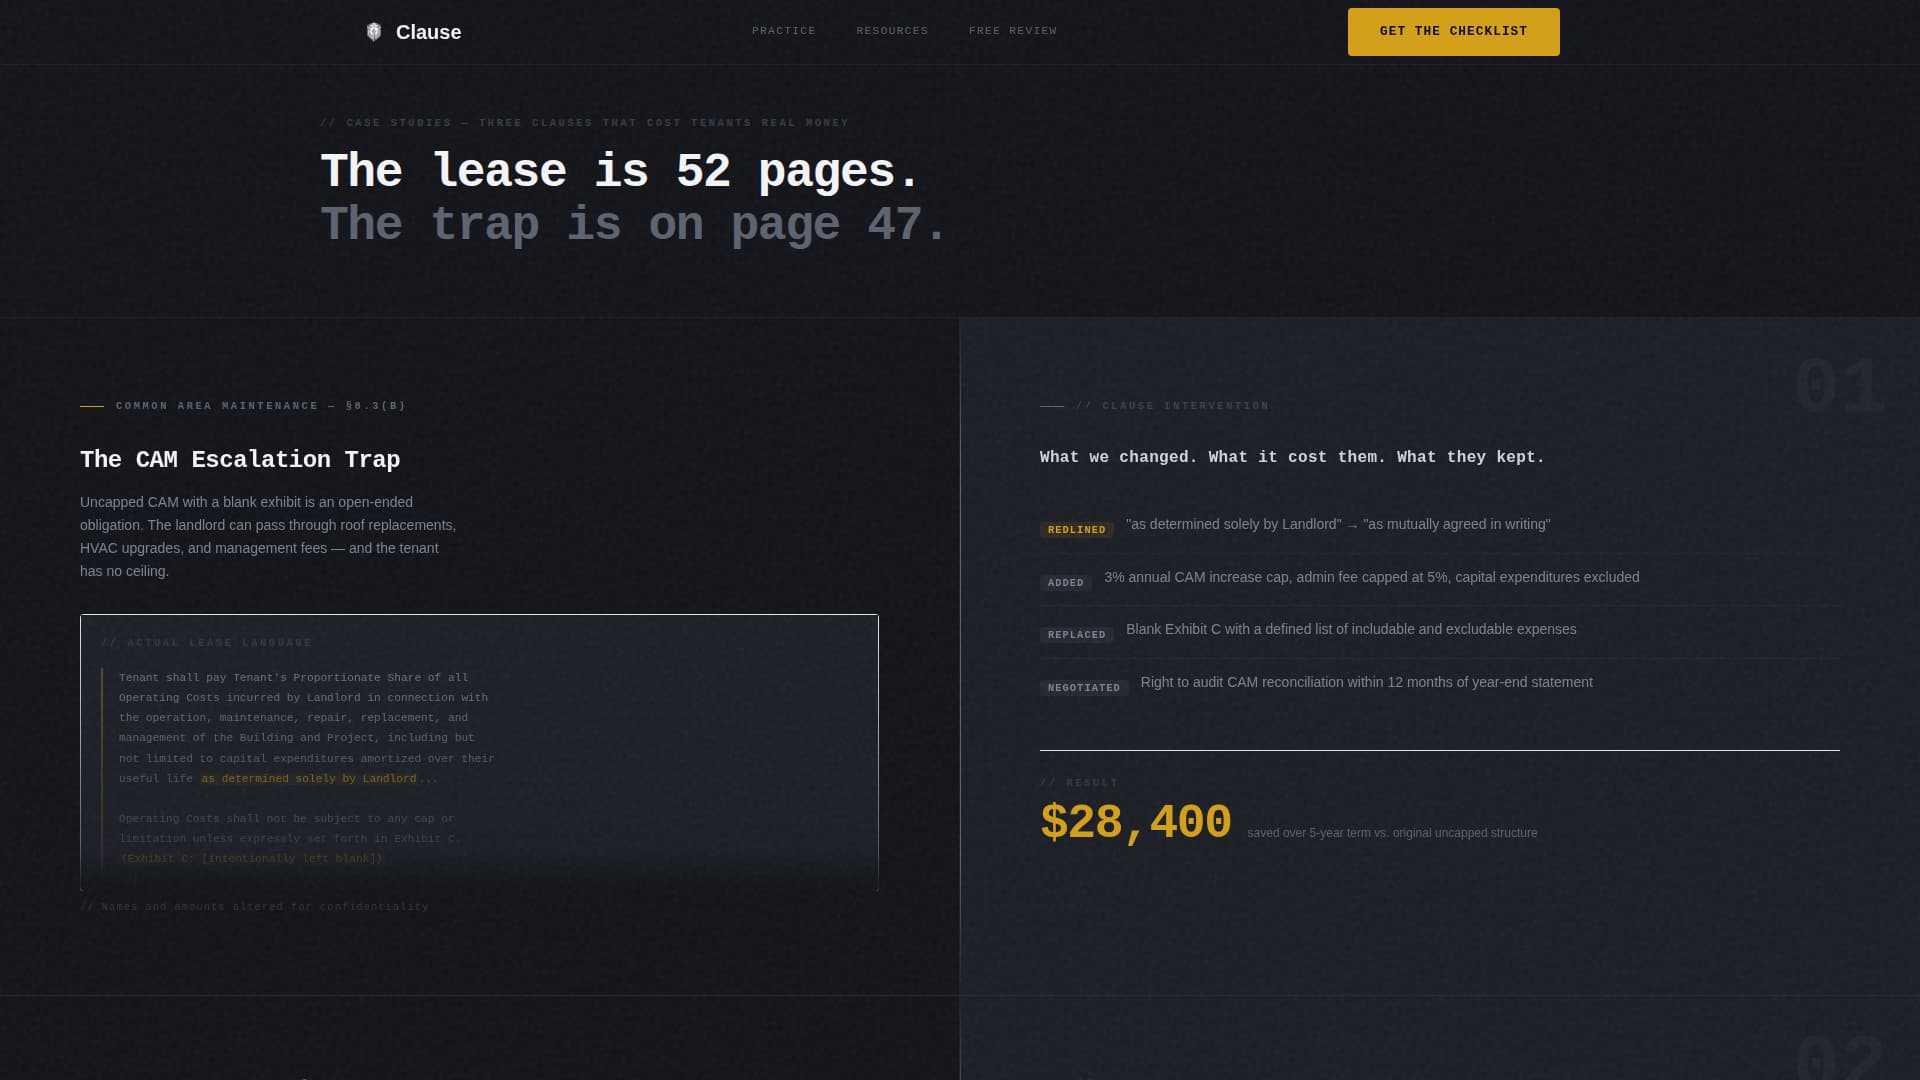The height and width of the screenshot is (1080, 1920).
Task: Select the Clause wordmark in the header
Action: 428,31
